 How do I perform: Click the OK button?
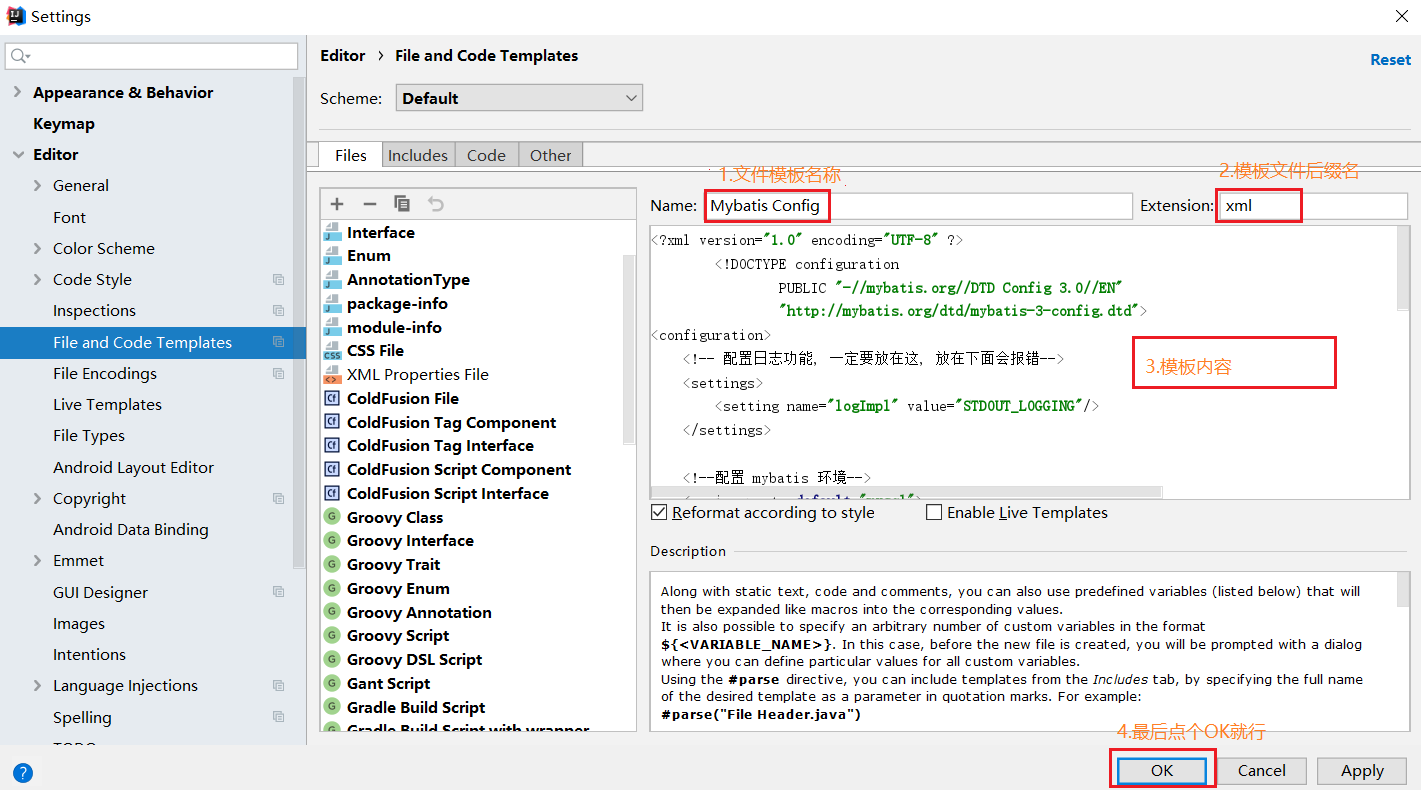1162,771
